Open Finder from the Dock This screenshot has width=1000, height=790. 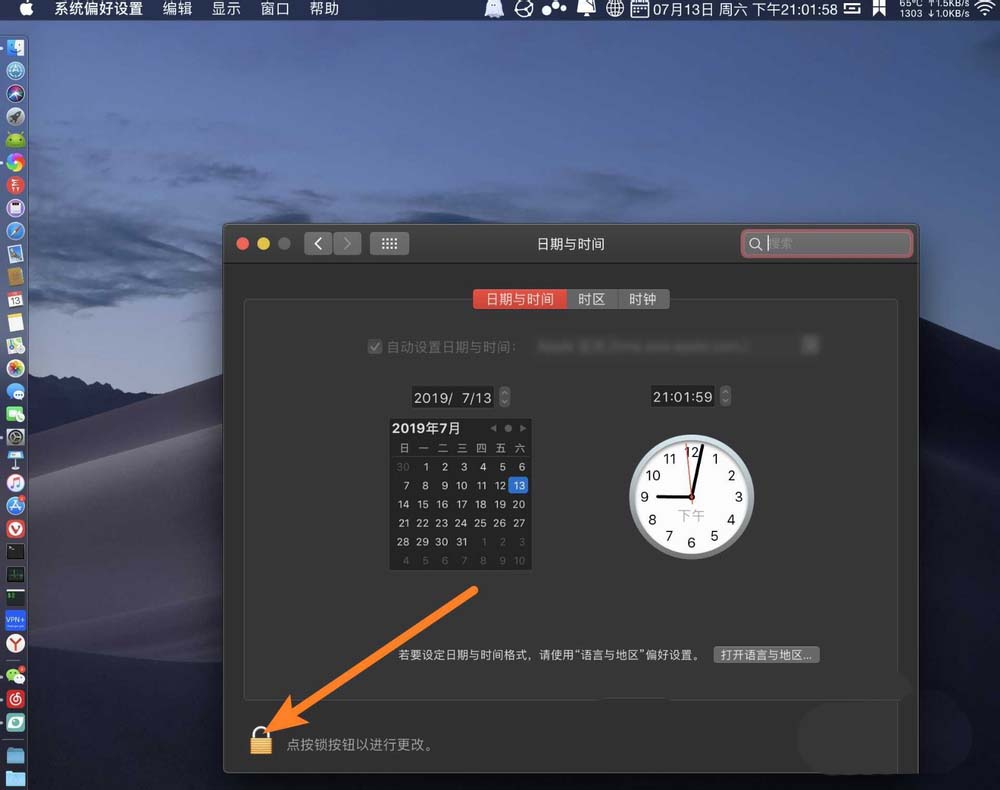point(15,45)
